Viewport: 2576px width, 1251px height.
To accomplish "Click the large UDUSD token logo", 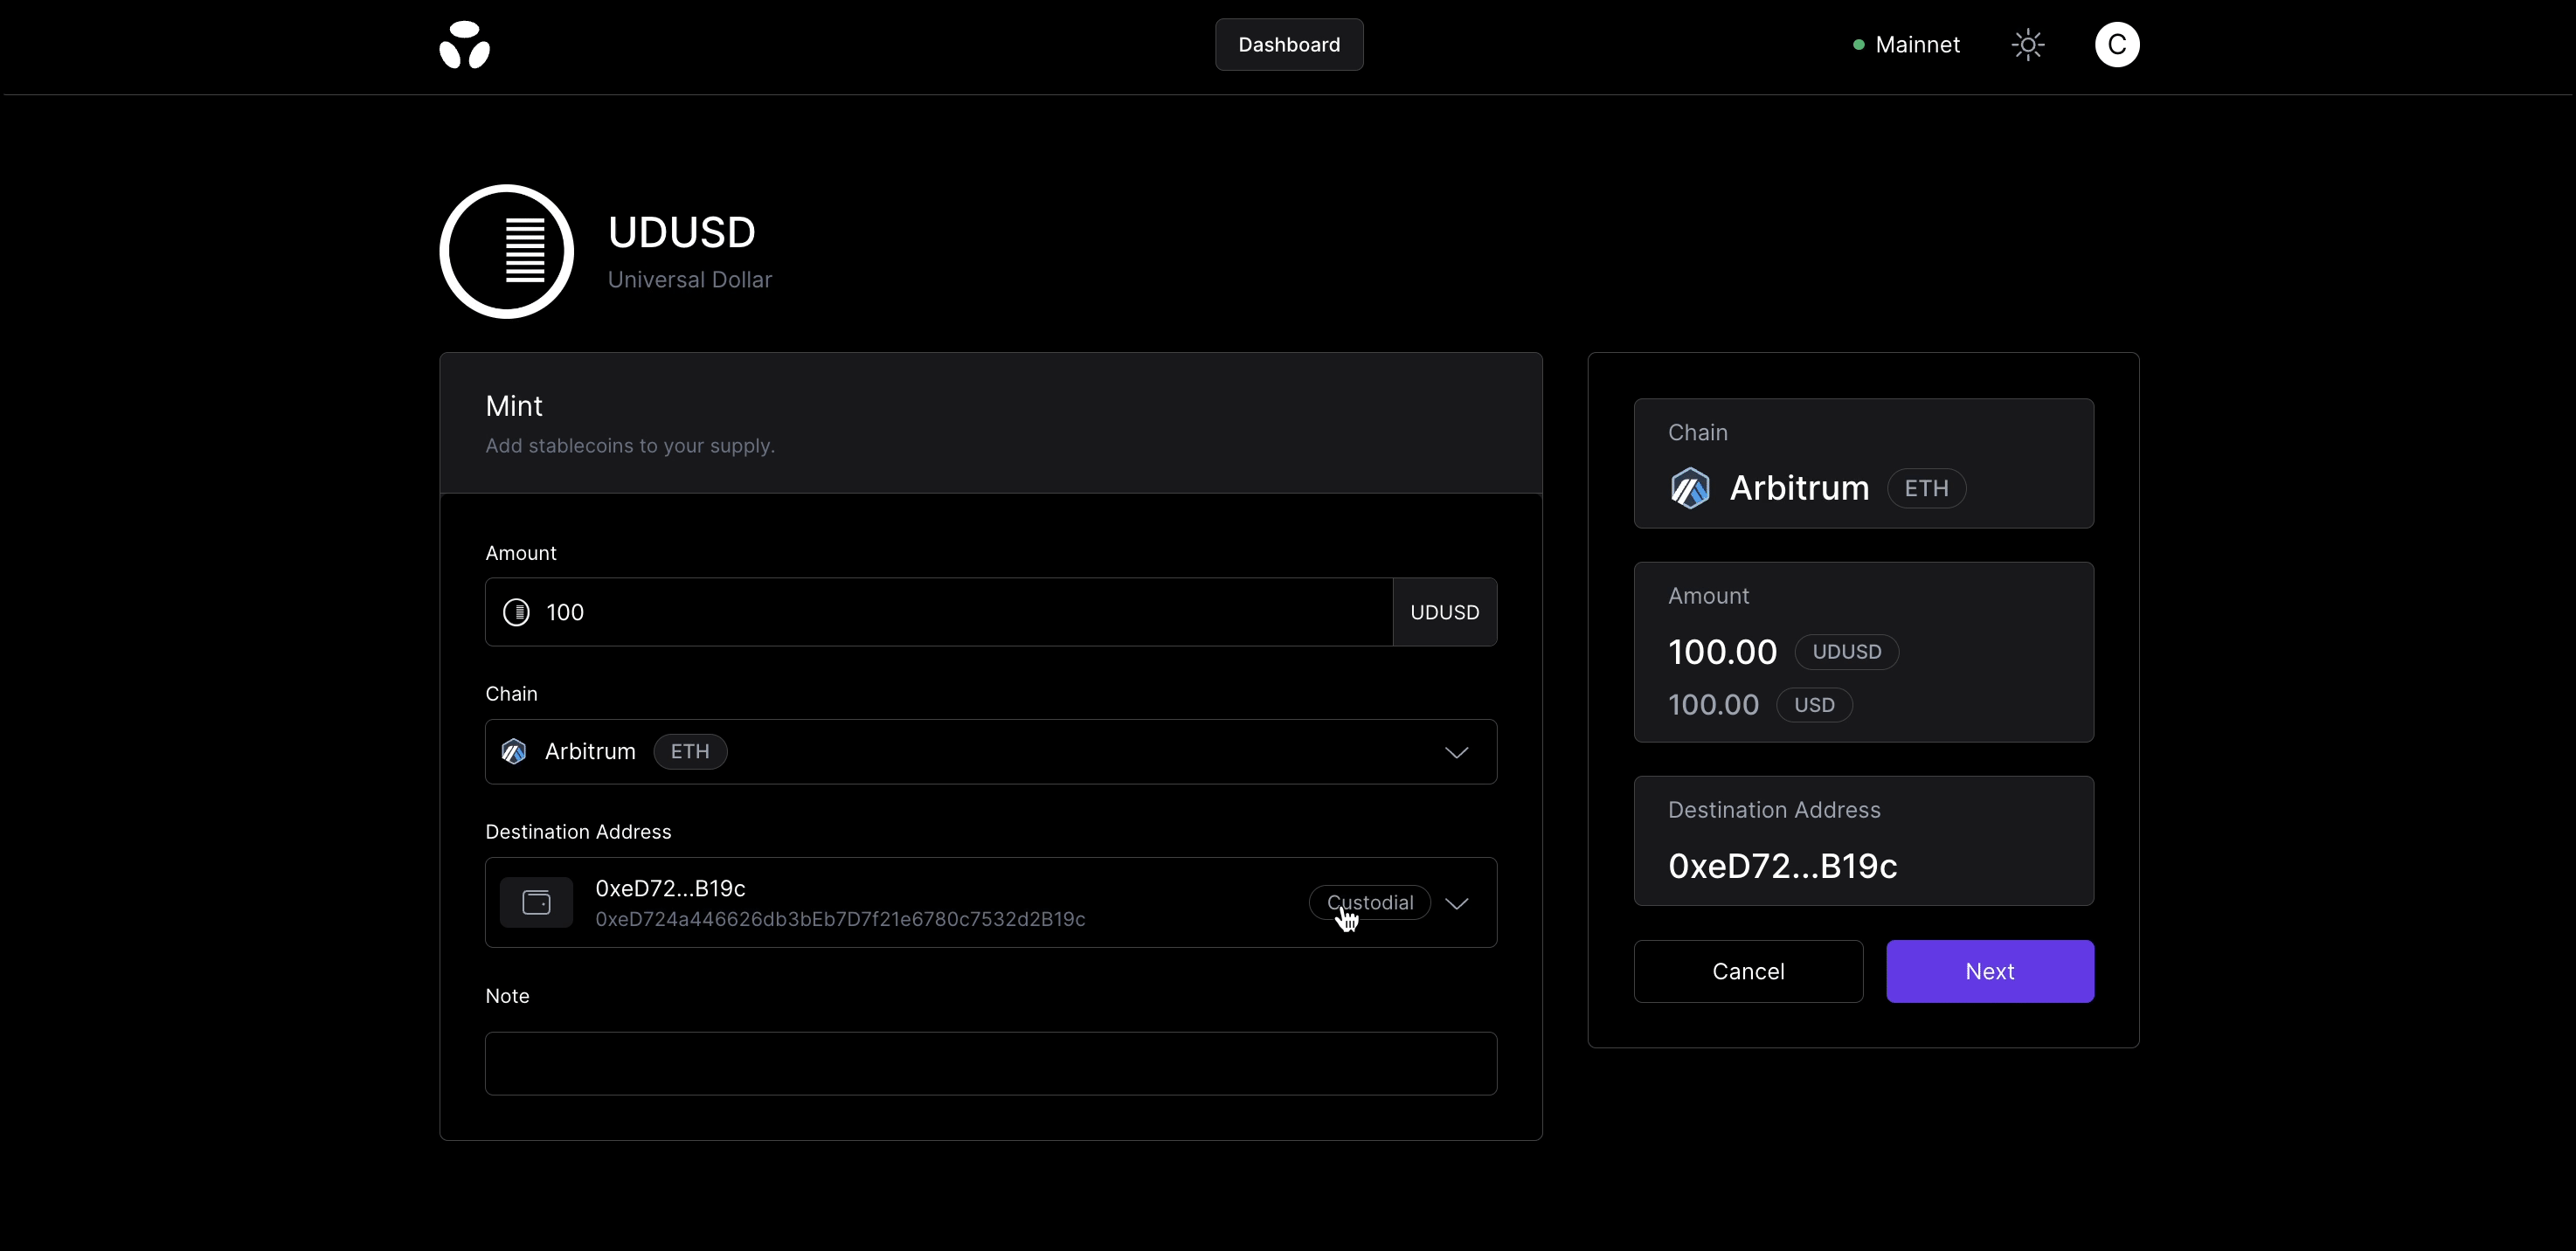I will [x=507, y=251].
